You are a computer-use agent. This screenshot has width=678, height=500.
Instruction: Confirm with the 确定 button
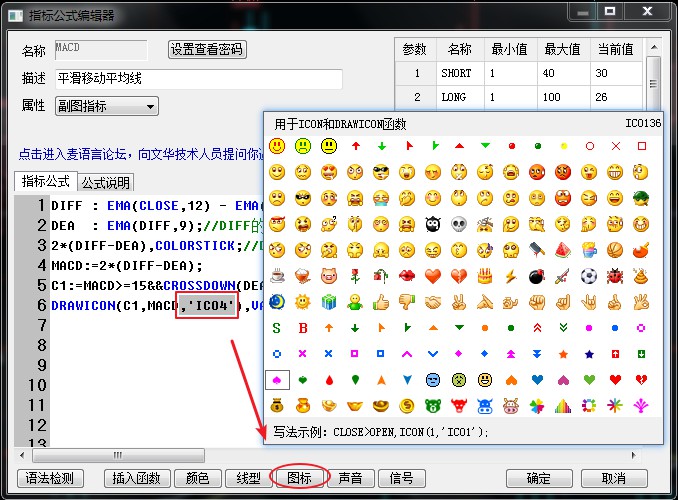coord(539,478)
